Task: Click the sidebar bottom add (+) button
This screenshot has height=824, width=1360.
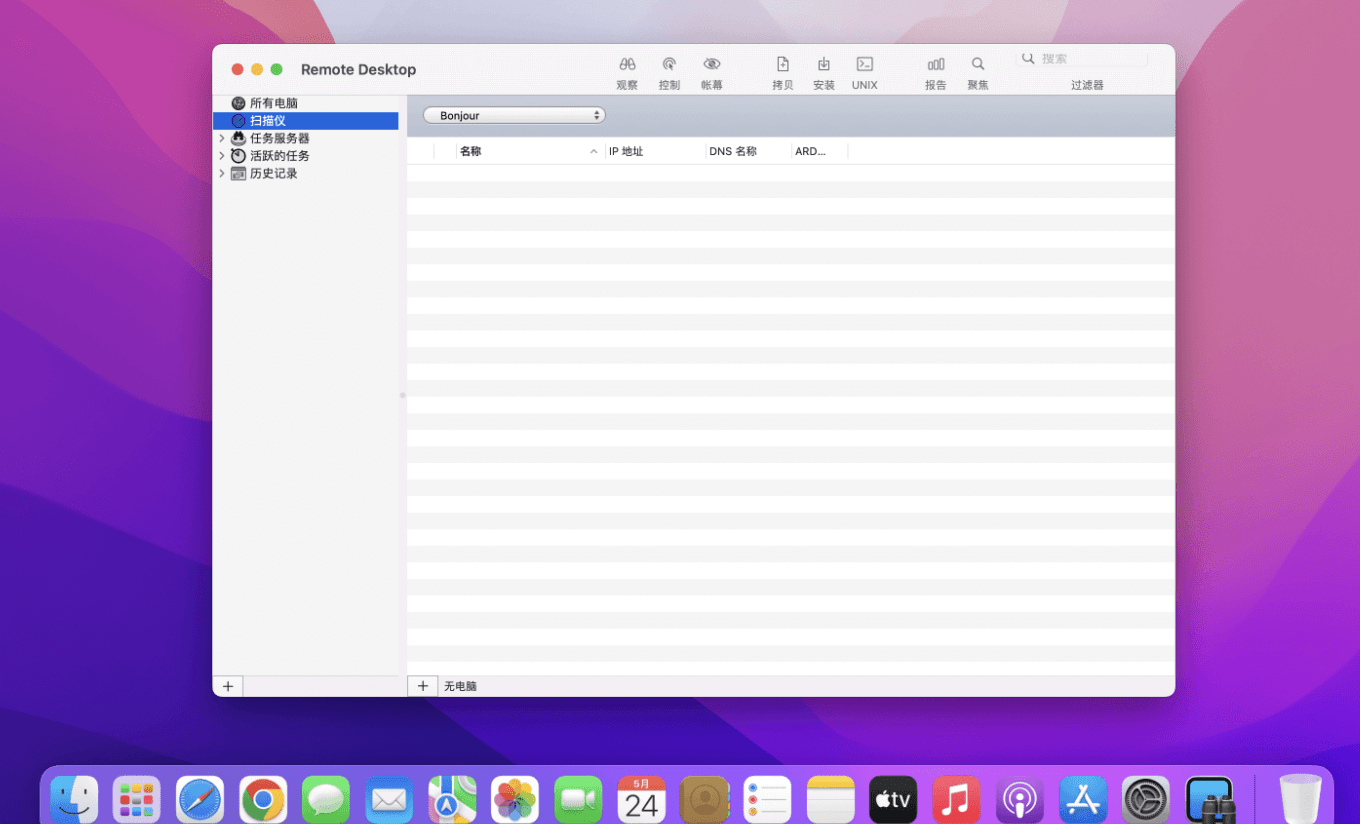Action: (x=228, y=686)
